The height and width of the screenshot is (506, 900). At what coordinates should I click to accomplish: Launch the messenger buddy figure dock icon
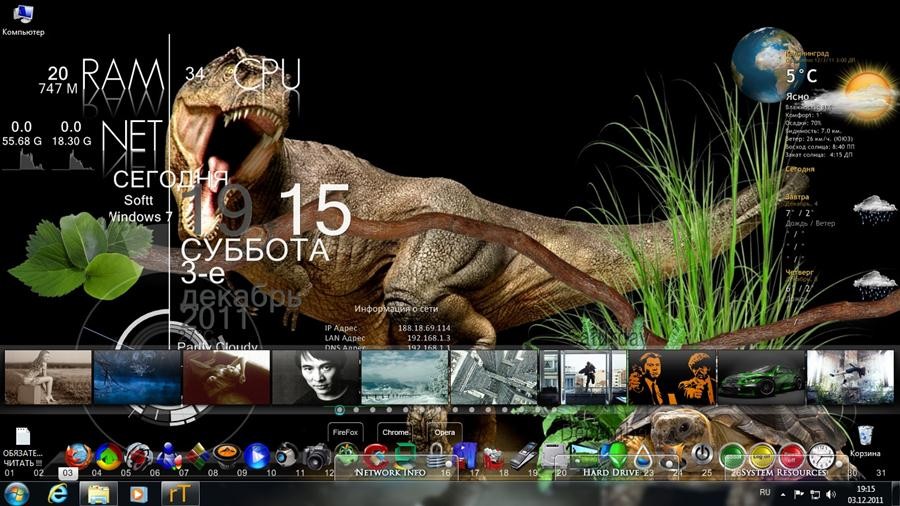point(168,456)
